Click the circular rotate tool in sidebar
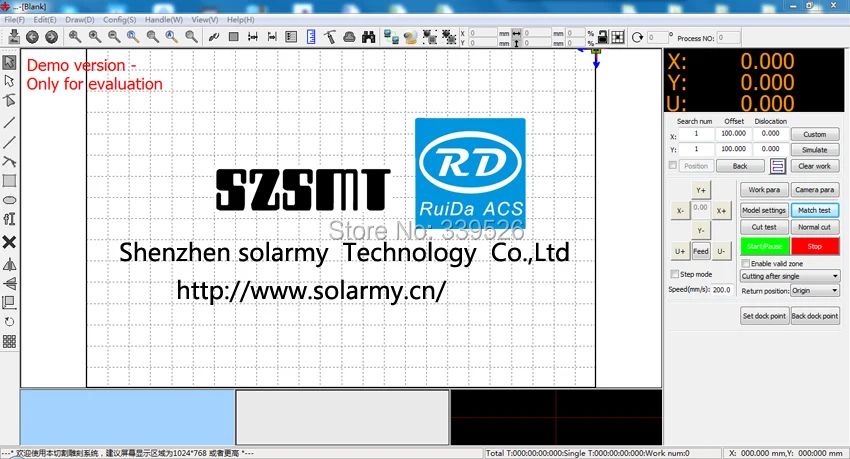Image resolution: width=850 pixels, height=459 pixels. pyautogui.click(x=9, y=321)
